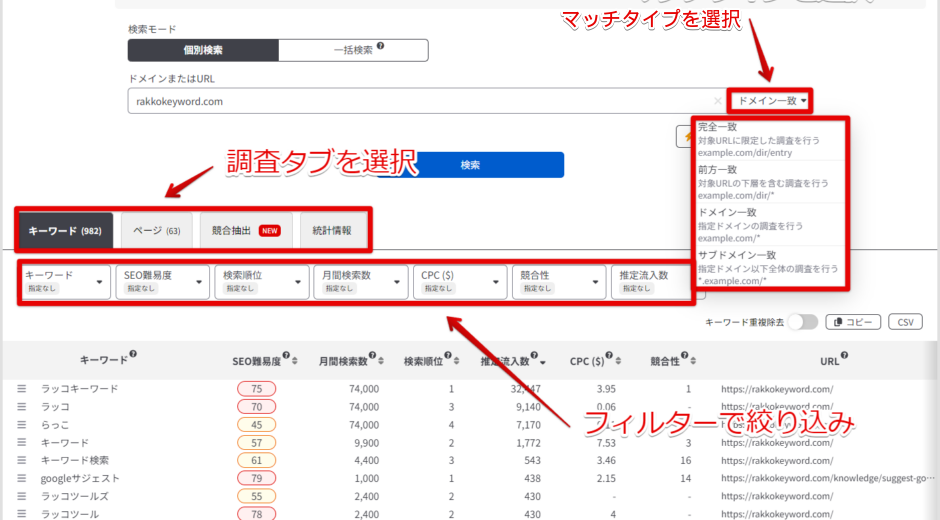
Task: Export results with the CSV button
Action: click(x=904, y=322)
